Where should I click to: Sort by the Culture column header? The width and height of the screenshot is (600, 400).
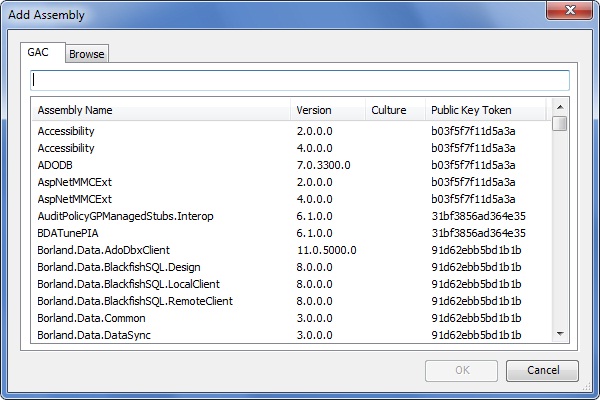click(x=395, y=110)
